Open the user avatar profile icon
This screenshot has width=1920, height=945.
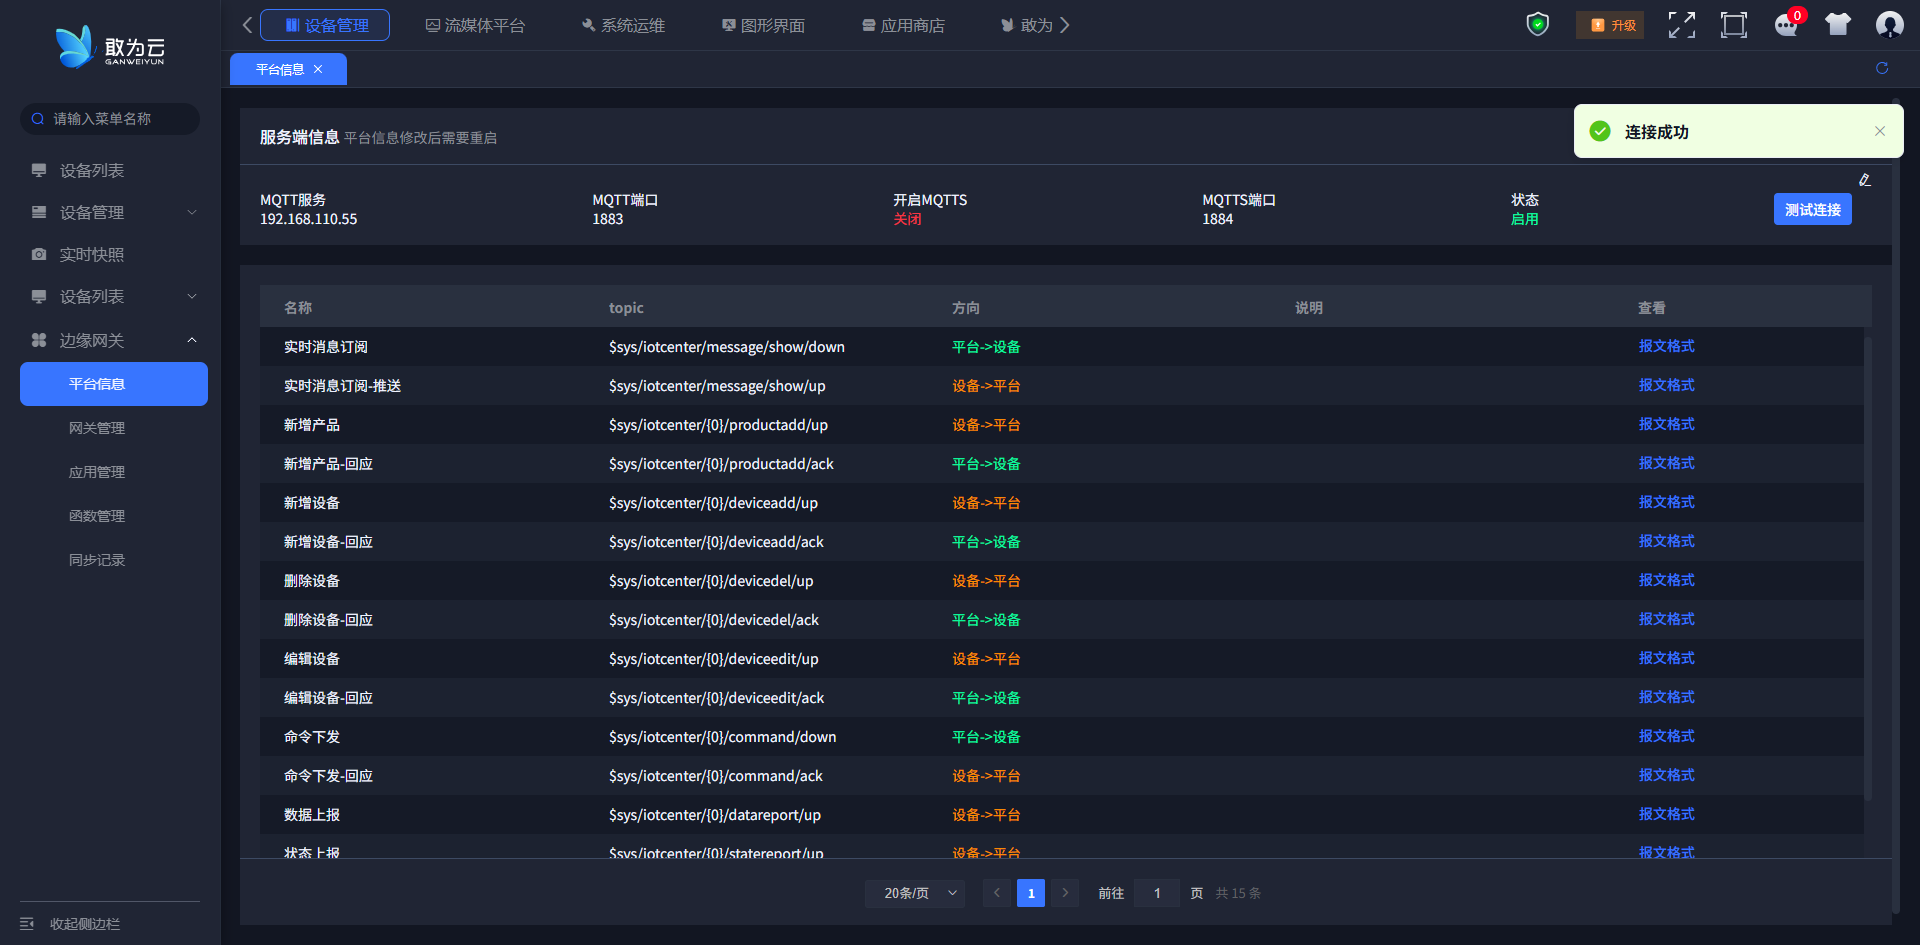click(1889, 25)
